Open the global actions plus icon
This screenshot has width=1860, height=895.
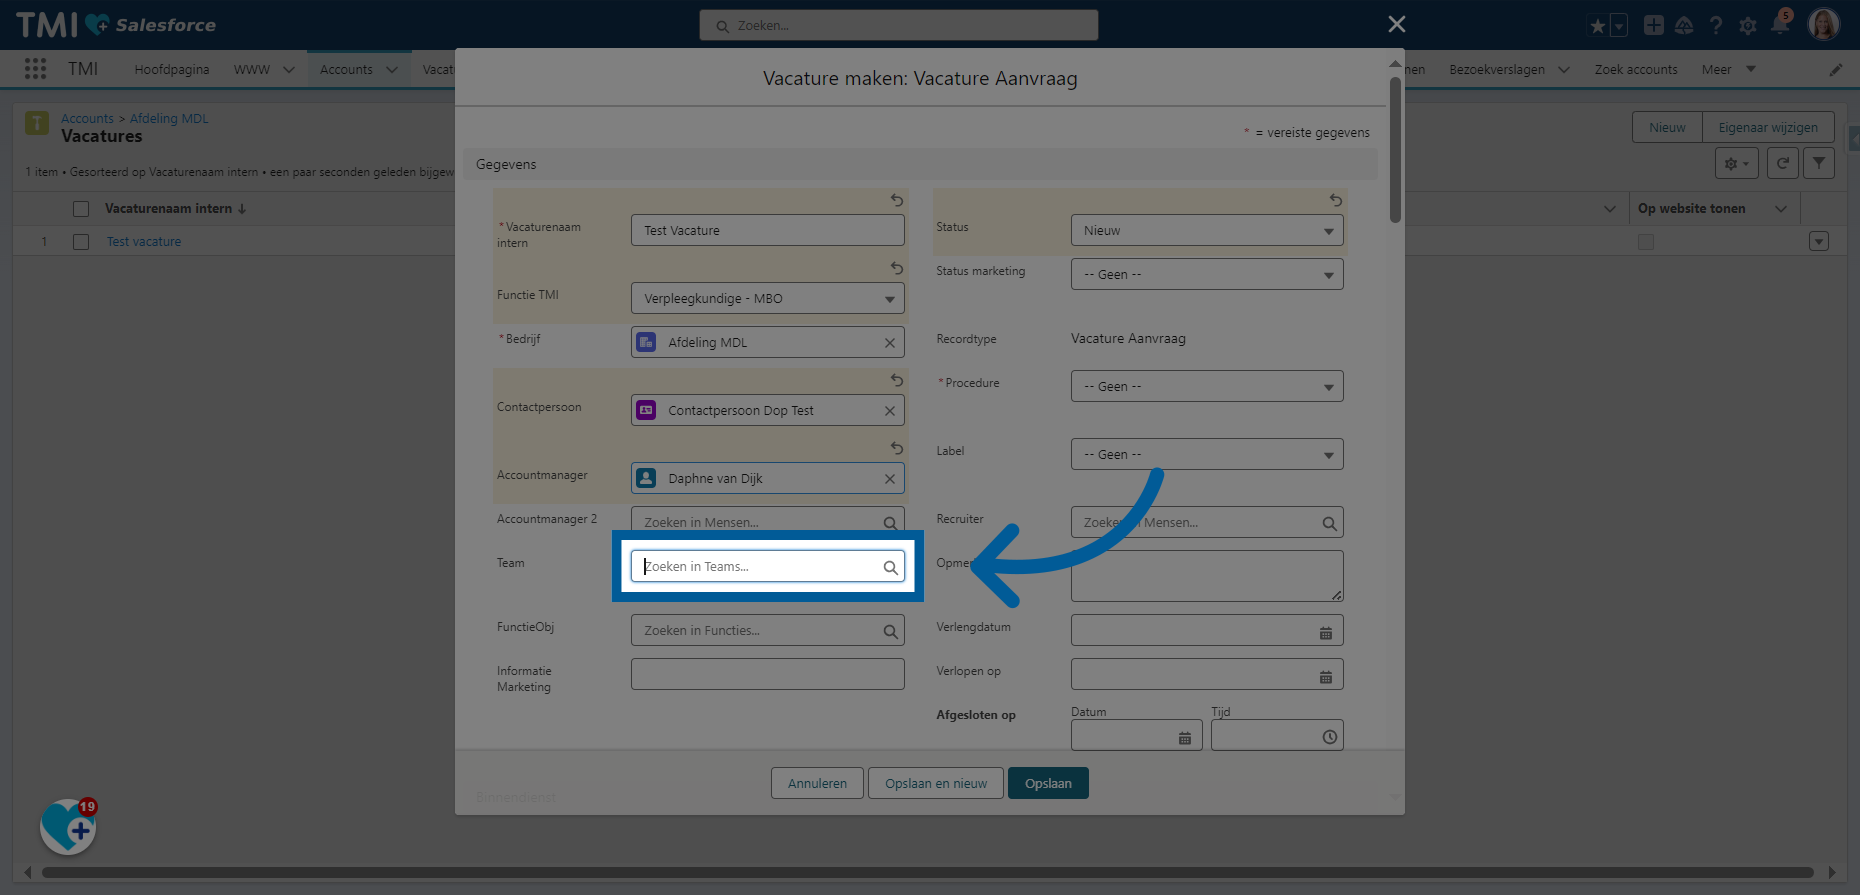pyautogui.click(x=1654, y=25)
